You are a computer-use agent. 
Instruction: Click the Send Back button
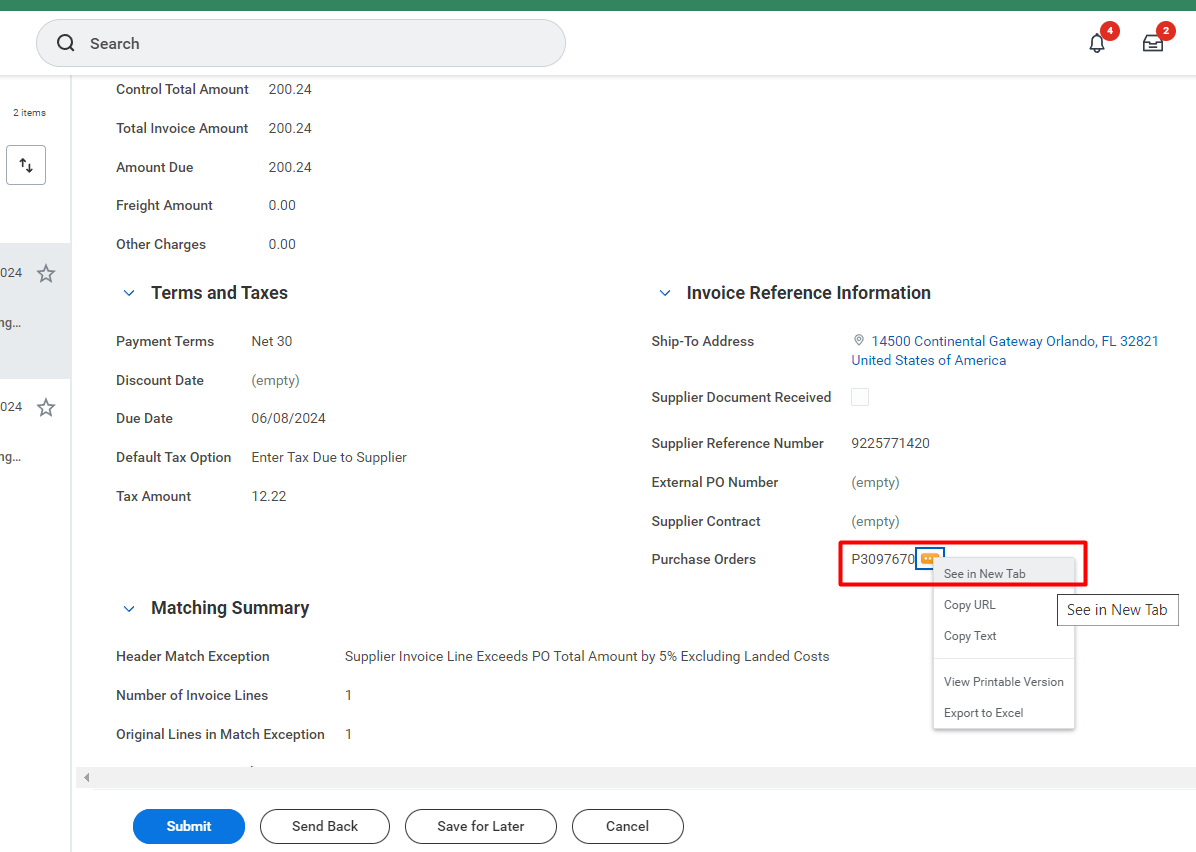click(x=325, y=826)
